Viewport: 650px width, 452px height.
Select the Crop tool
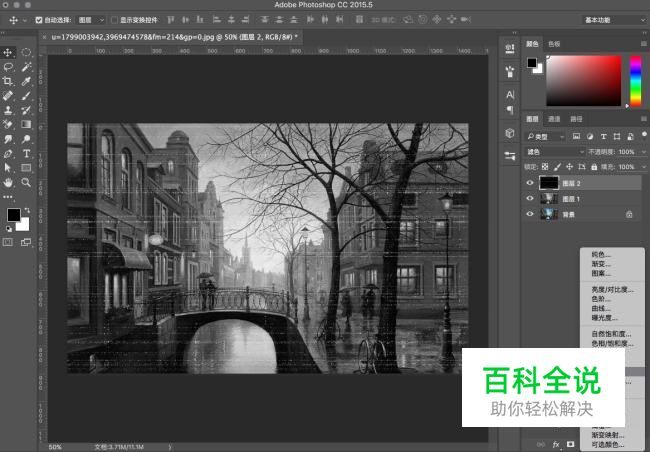pyautogui.click(x=7, y=81)
